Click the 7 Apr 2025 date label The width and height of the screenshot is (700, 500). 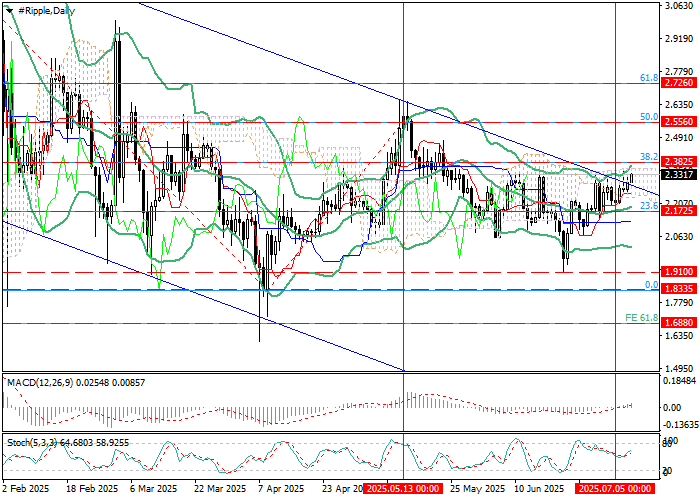pos(282,488)
